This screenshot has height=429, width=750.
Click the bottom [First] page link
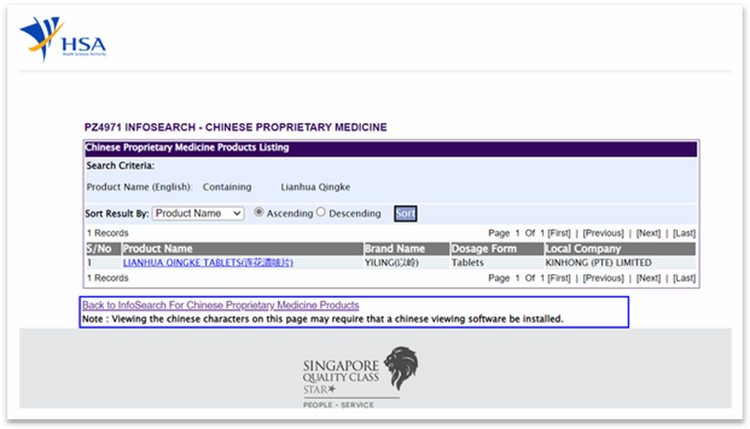point(559,278)
